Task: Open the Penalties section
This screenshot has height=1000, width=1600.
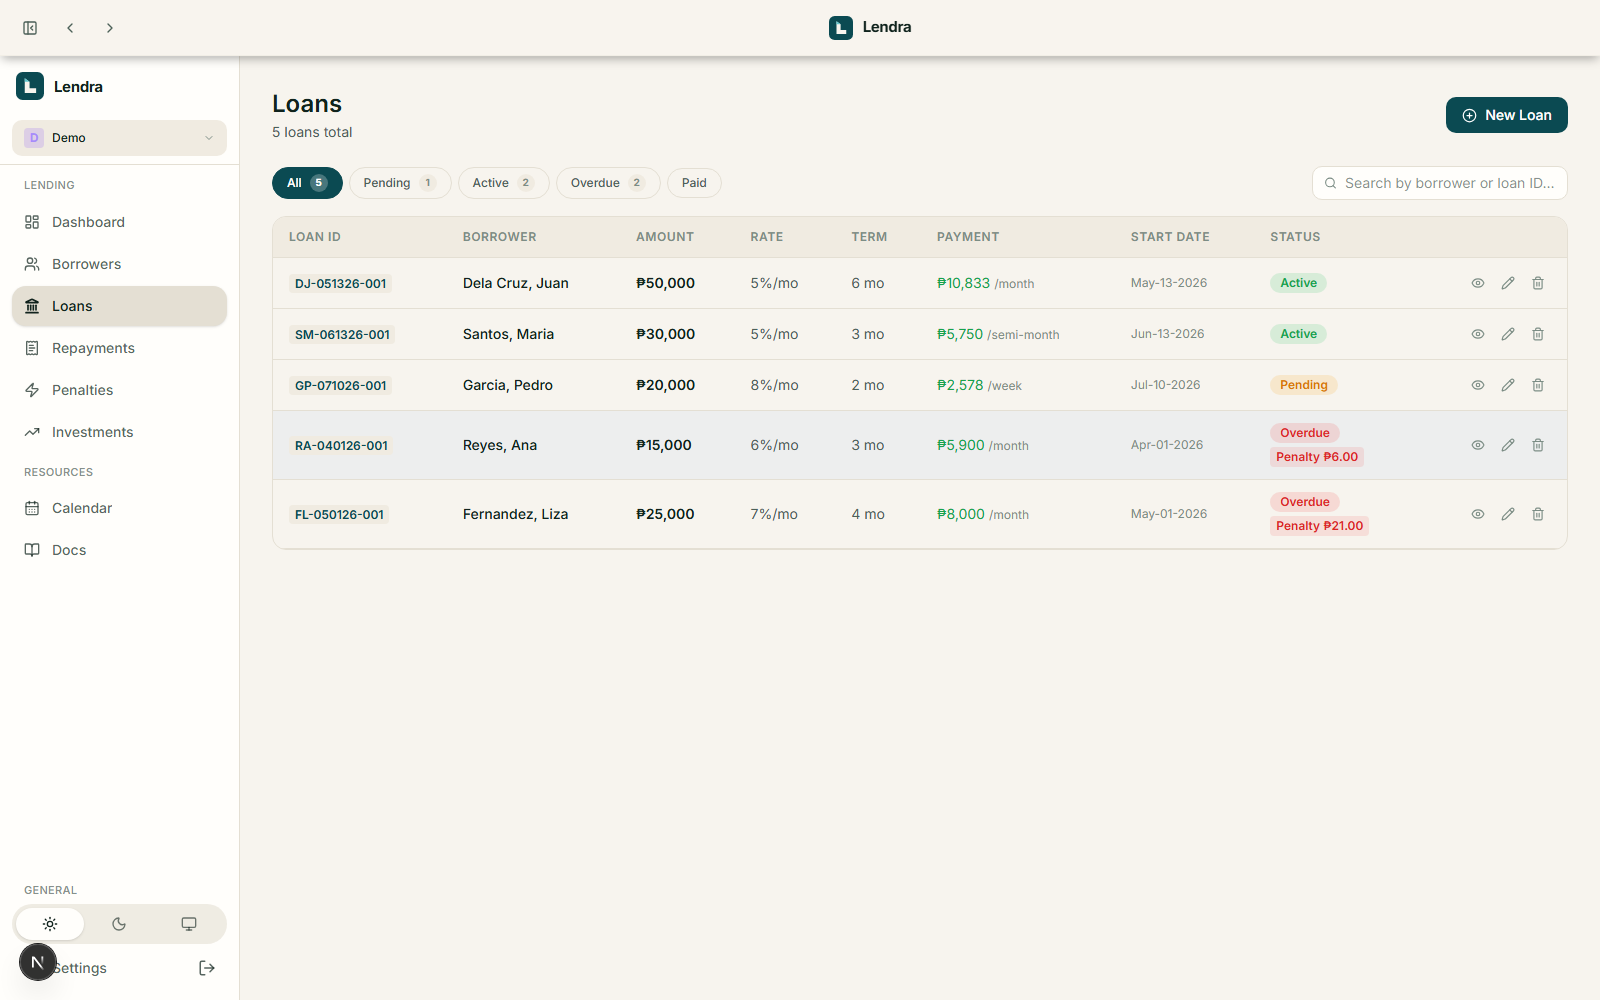Action: [119, 390]
